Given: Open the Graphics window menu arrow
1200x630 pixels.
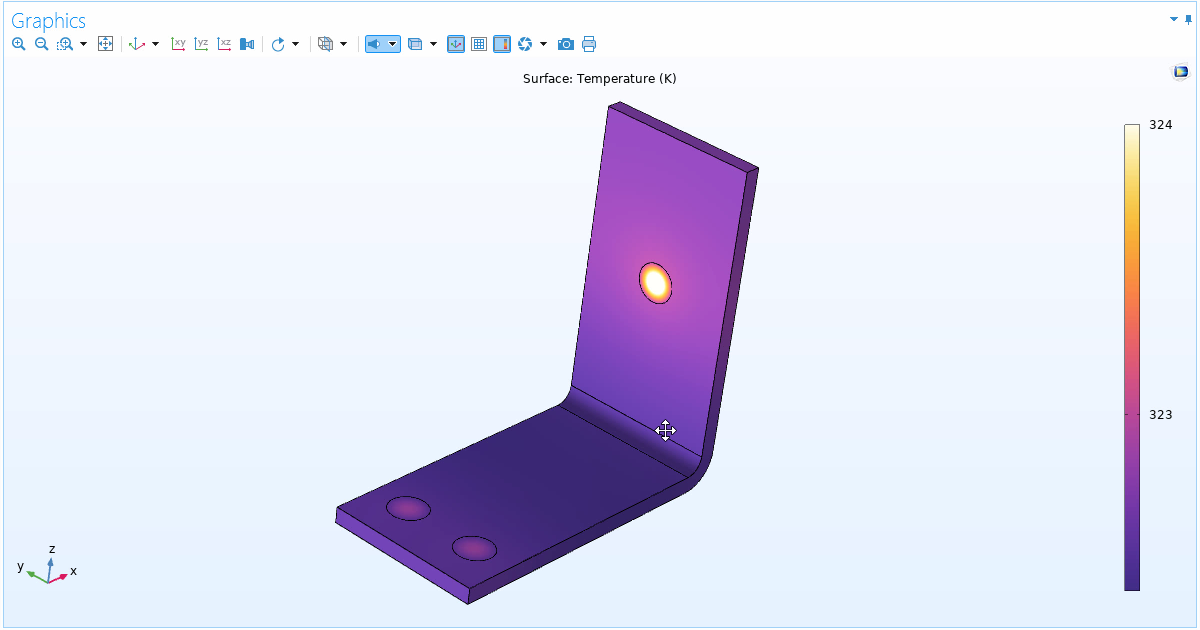Looking at the screenshot, I should [x=1174, y=19].
